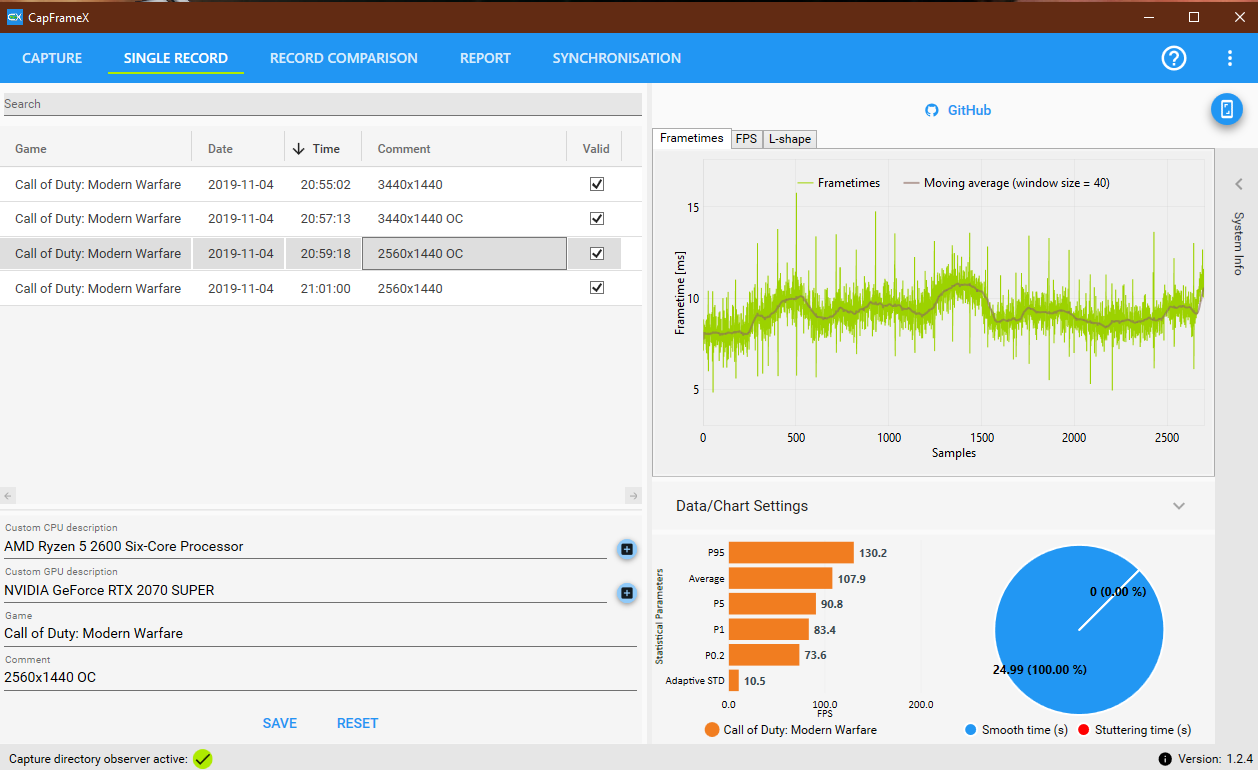Image resolution: width=1258 pixels, height=770 pixels.
Task: Toggle Valid checkbox for 2560x1440 OC record
Action: 597,253
